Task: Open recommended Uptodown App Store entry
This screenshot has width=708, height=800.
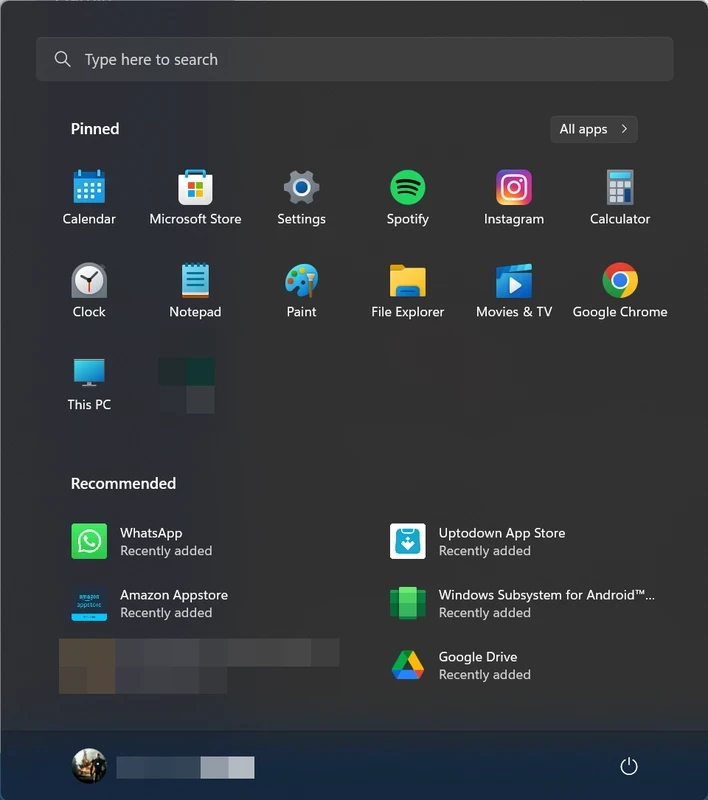Action: 500,542
